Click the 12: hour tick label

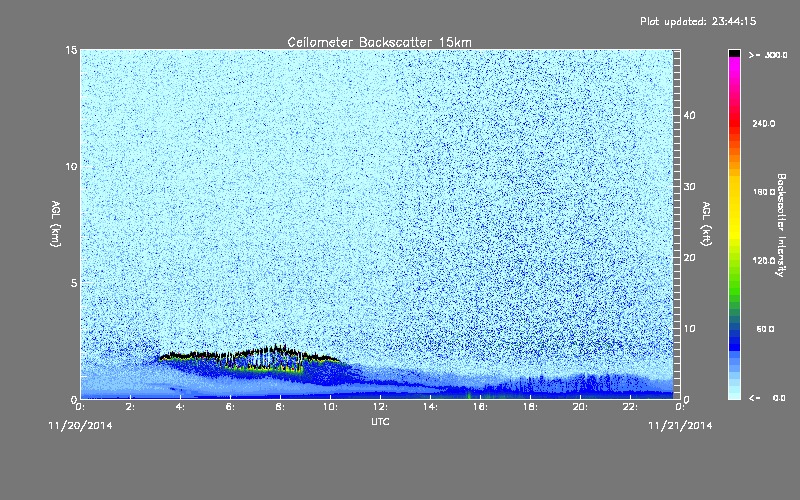[x=380, y=407]
